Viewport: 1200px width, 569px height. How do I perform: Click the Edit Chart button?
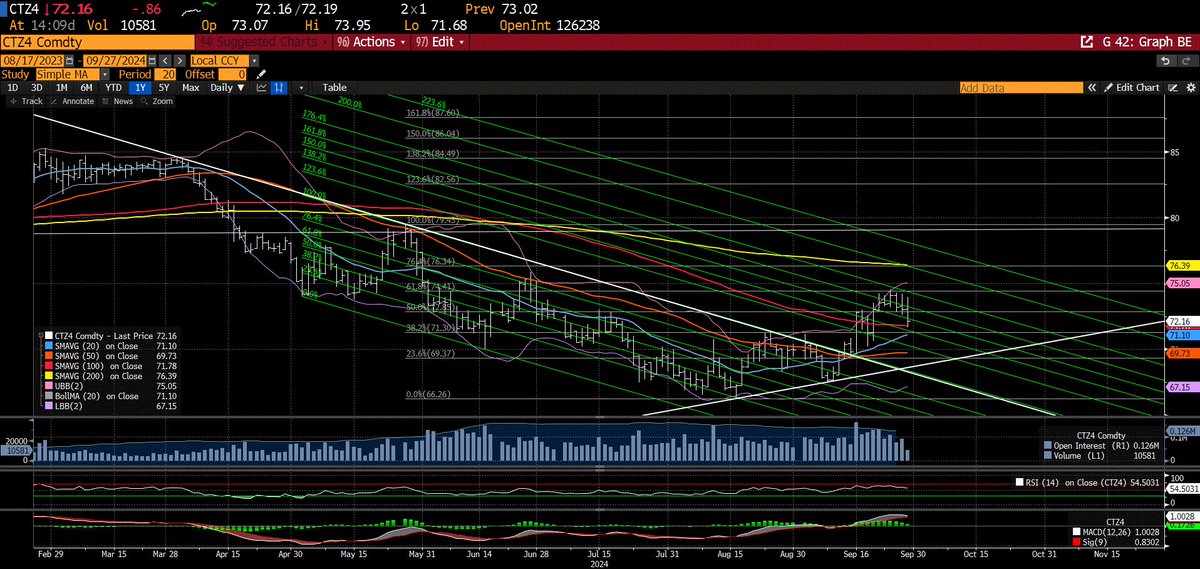pyautogui.click(x=1131, y=88)
